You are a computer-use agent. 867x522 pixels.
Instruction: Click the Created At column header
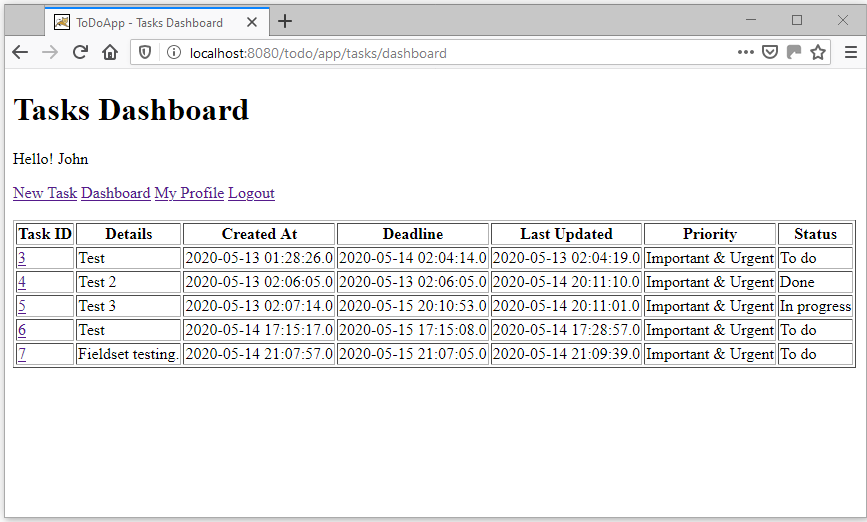pyautogui.click(x=259, y=234)
